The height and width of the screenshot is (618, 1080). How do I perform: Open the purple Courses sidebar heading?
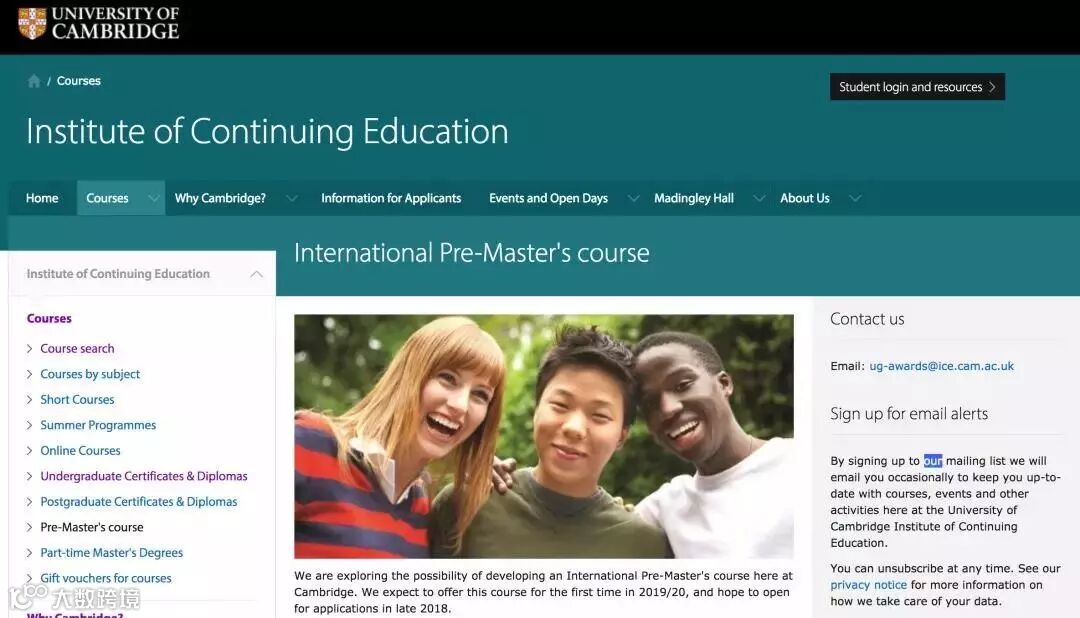click(49, 318)
